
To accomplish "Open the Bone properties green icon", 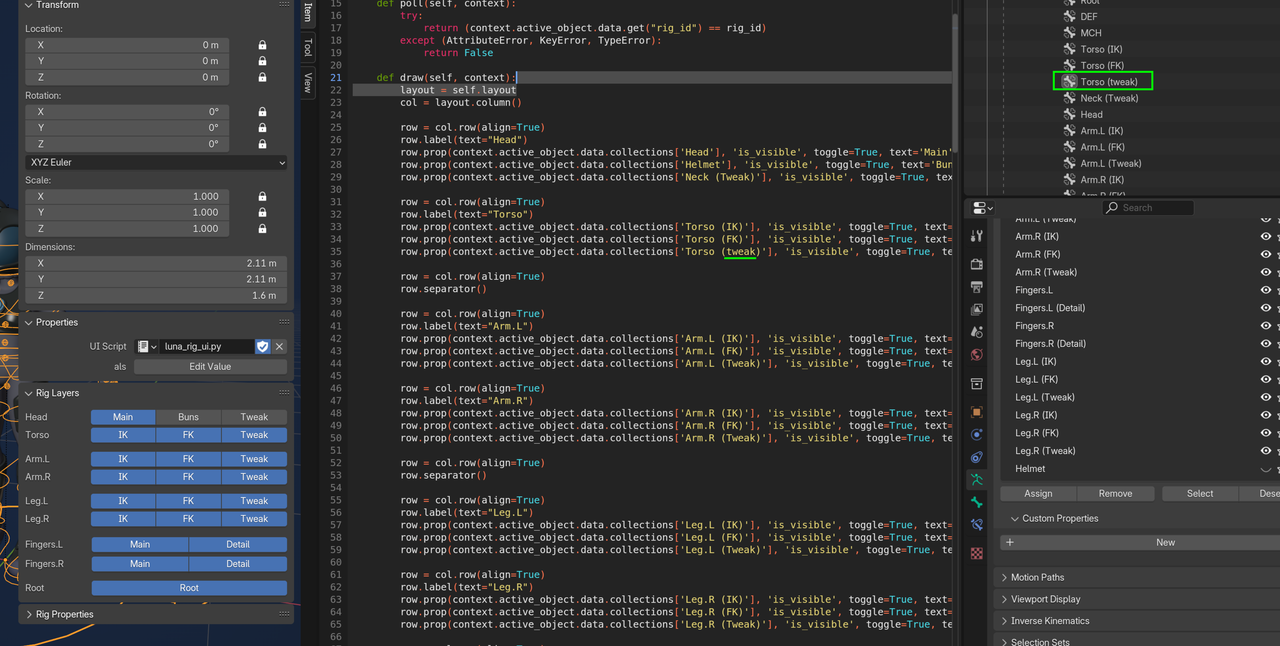I will click(976, 502).
